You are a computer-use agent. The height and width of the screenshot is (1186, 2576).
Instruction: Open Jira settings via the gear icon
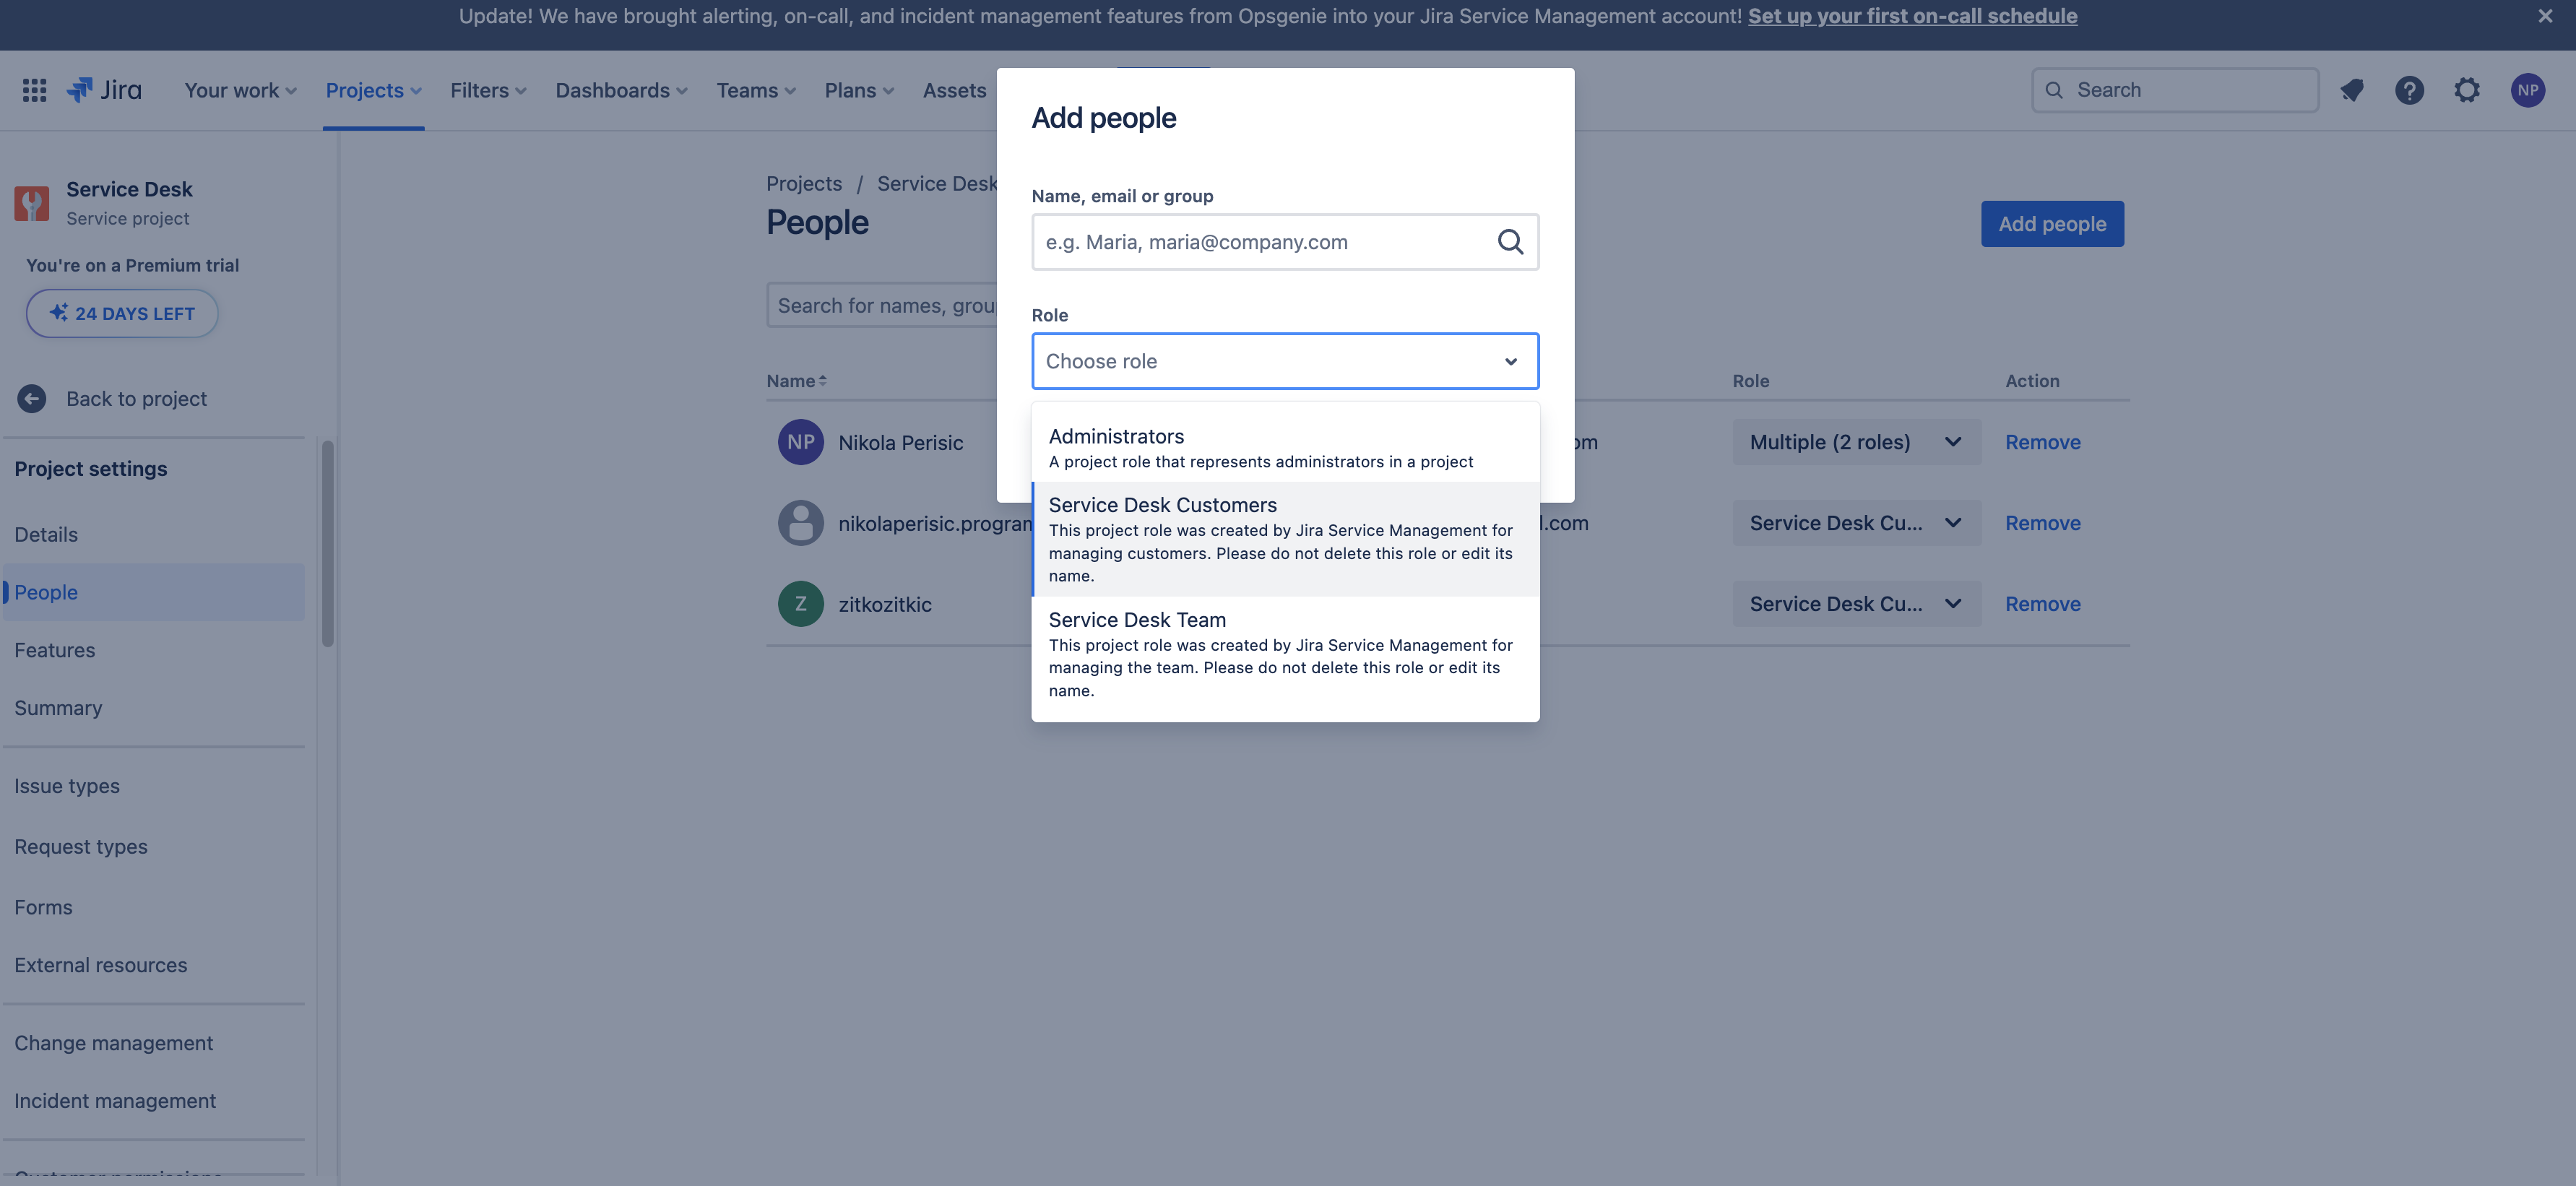tap(2467, 89)
